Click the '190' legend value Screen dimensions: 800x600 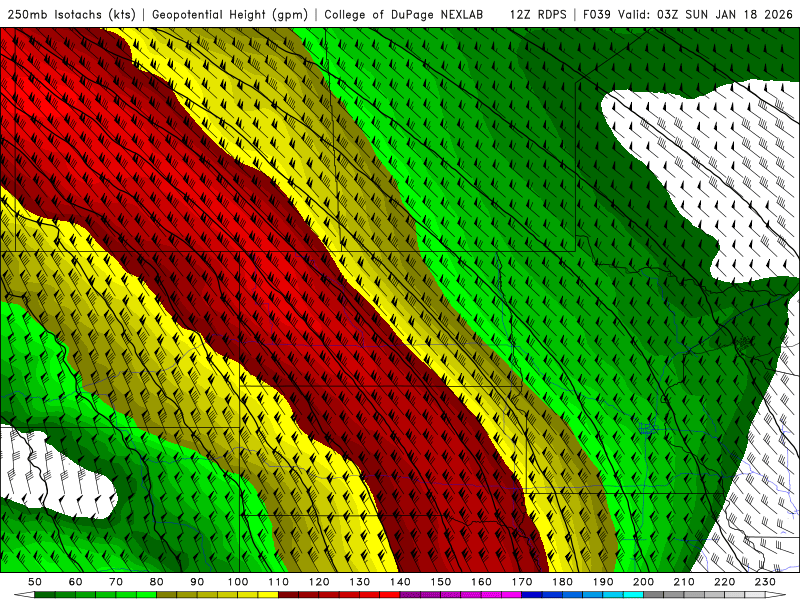(x=603, y=582)
